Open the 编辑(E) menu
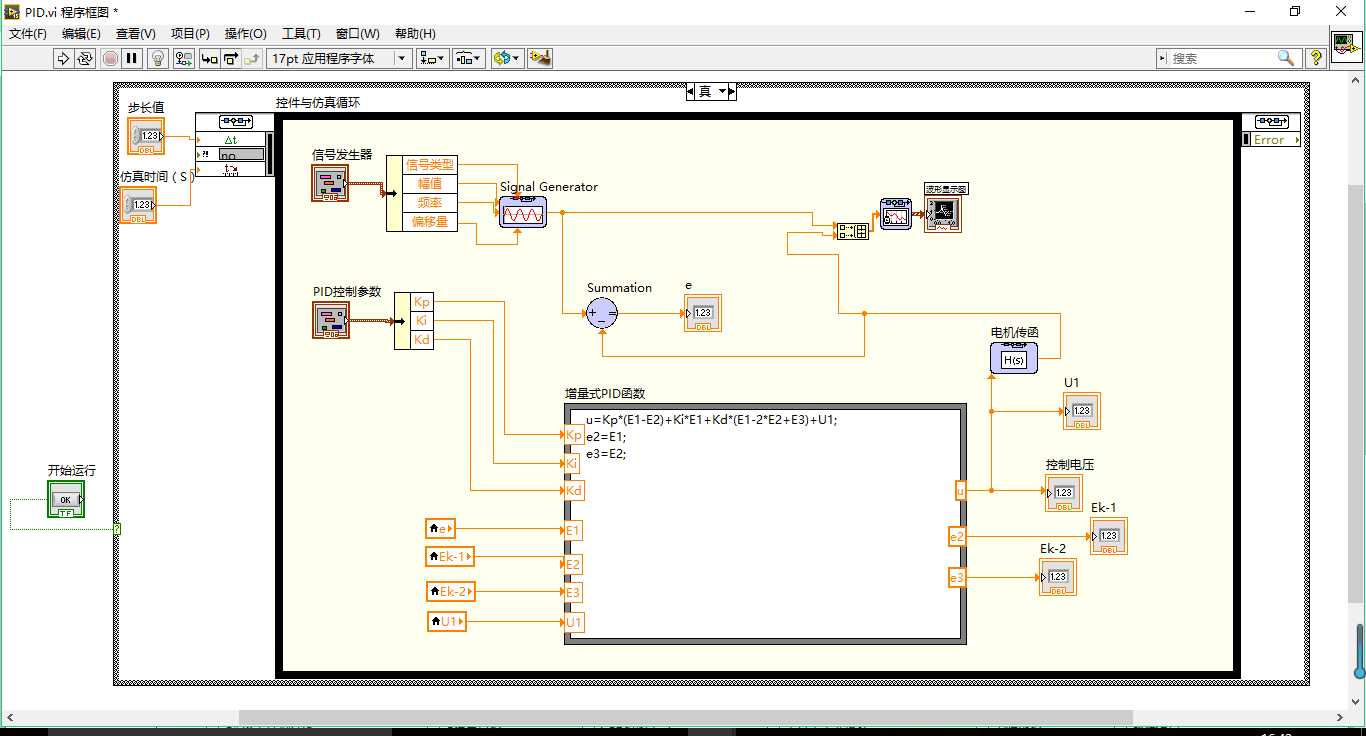1366x736 pixels. click(81, 33)
